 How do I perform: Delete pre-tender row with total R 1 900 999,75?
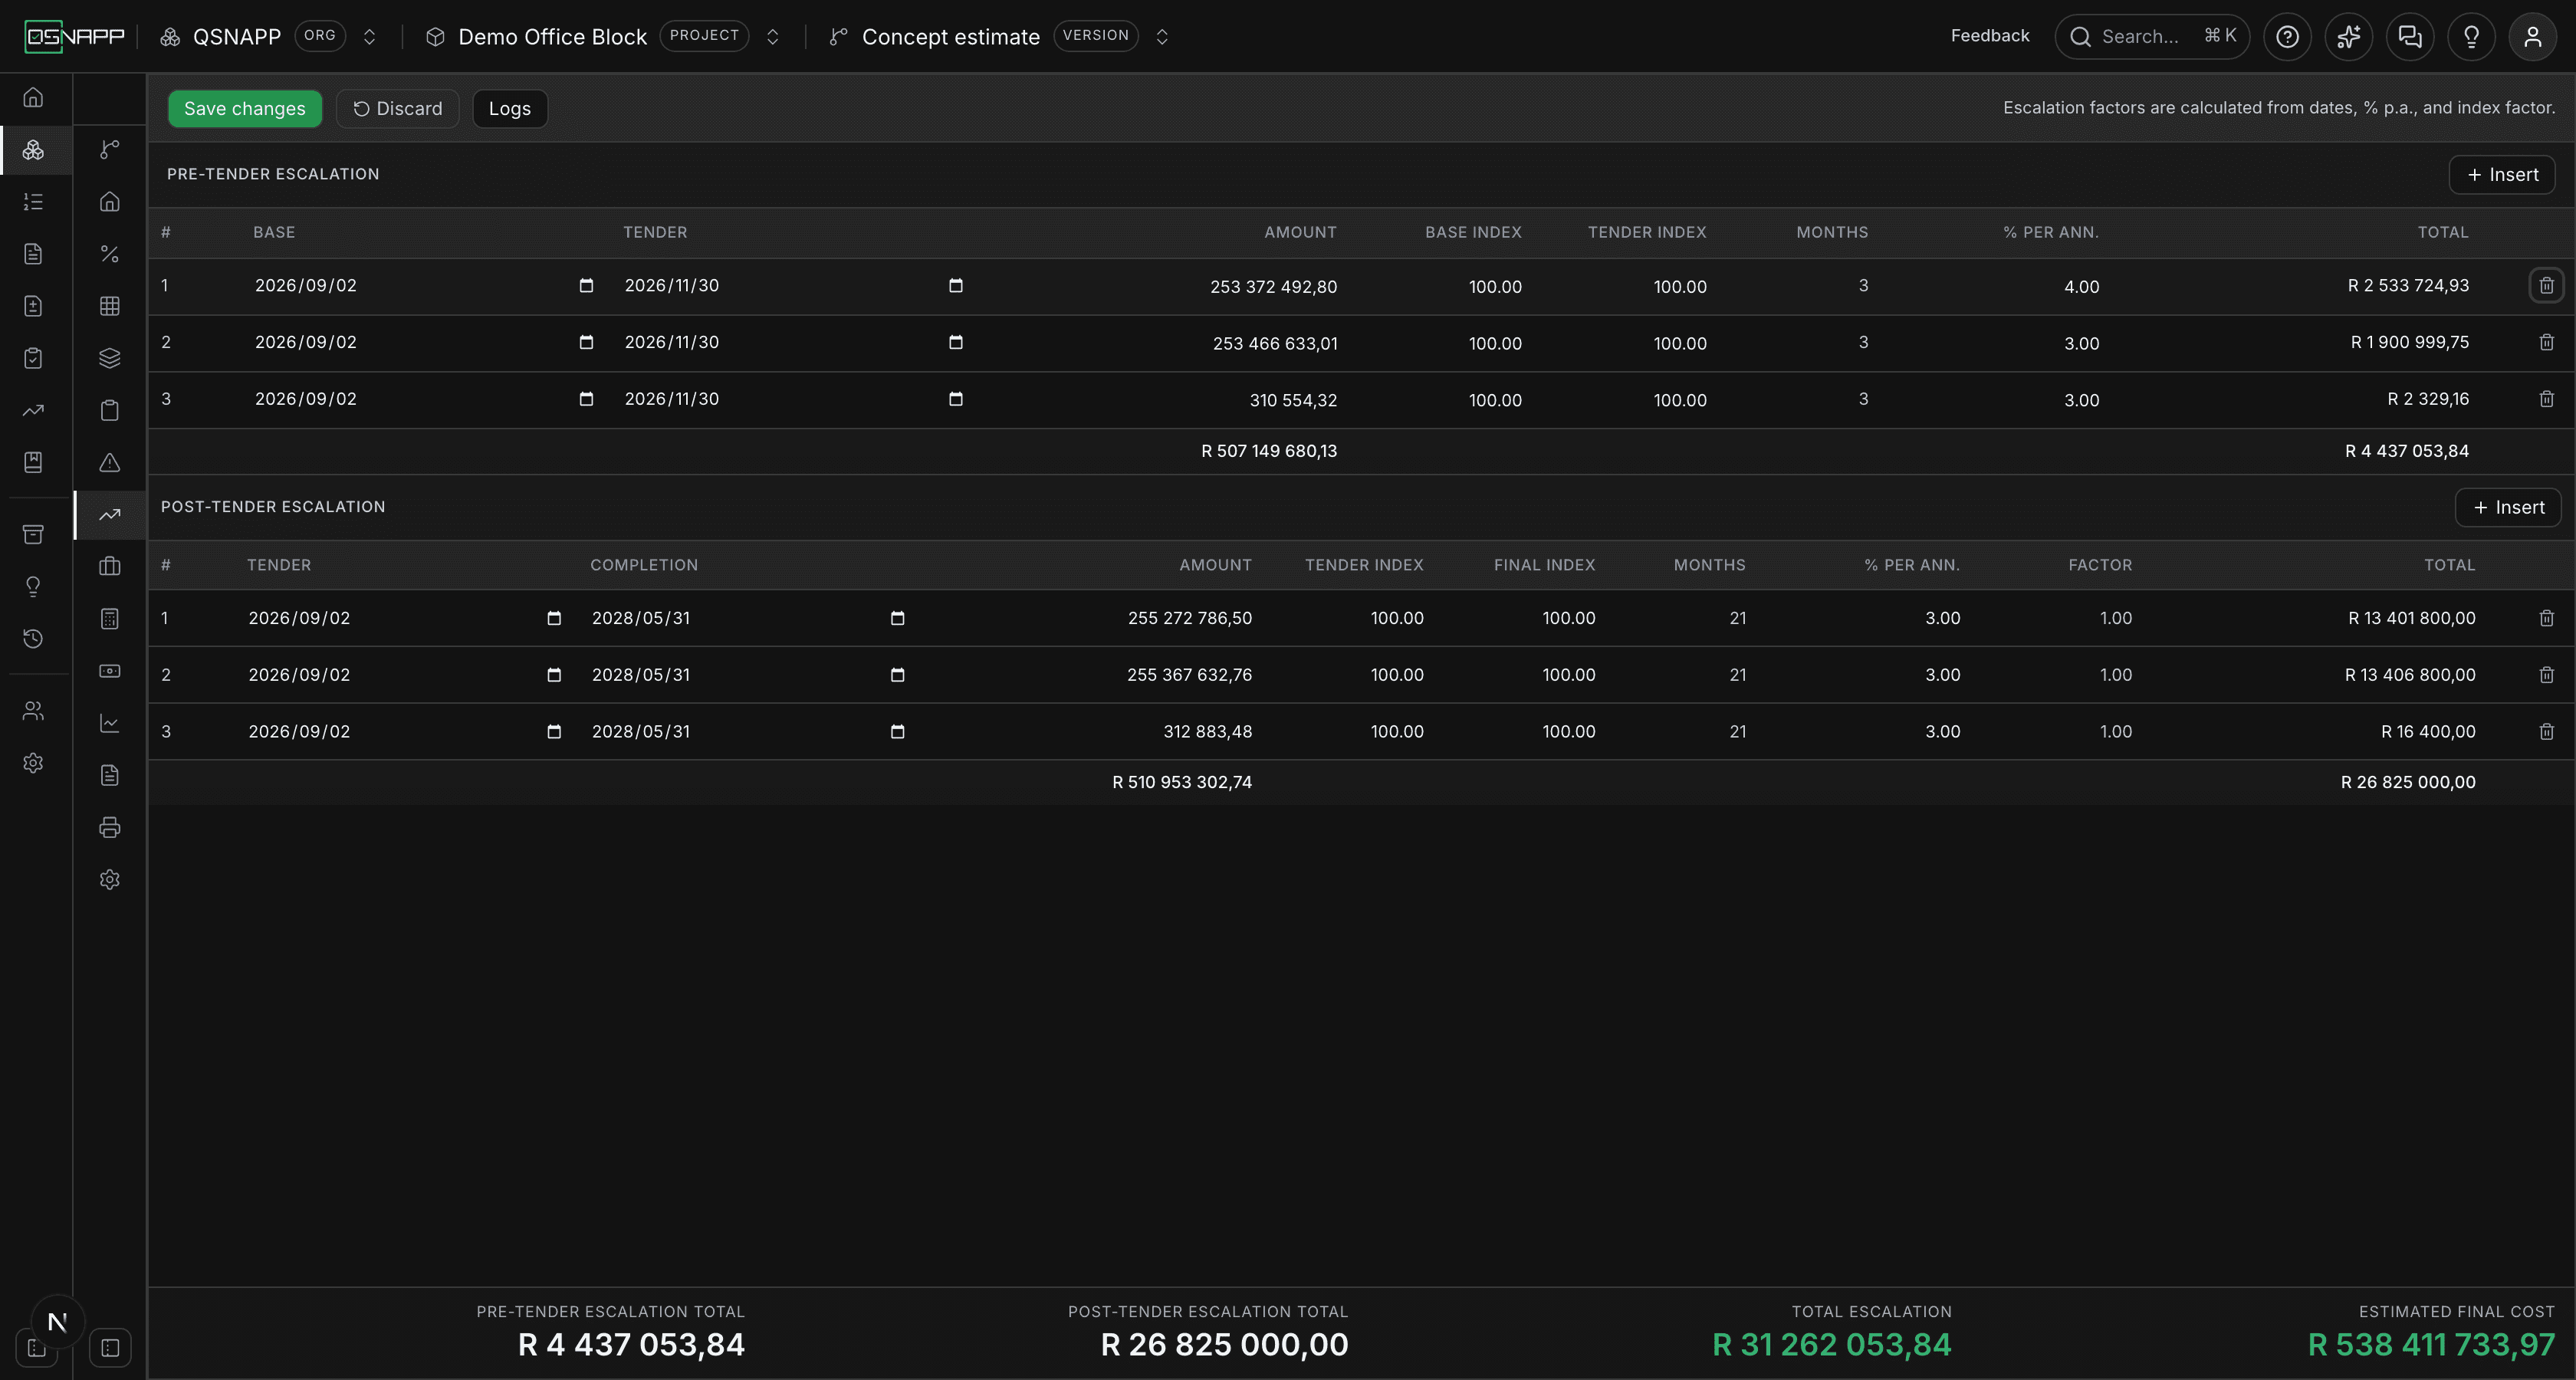point(2546,342)
